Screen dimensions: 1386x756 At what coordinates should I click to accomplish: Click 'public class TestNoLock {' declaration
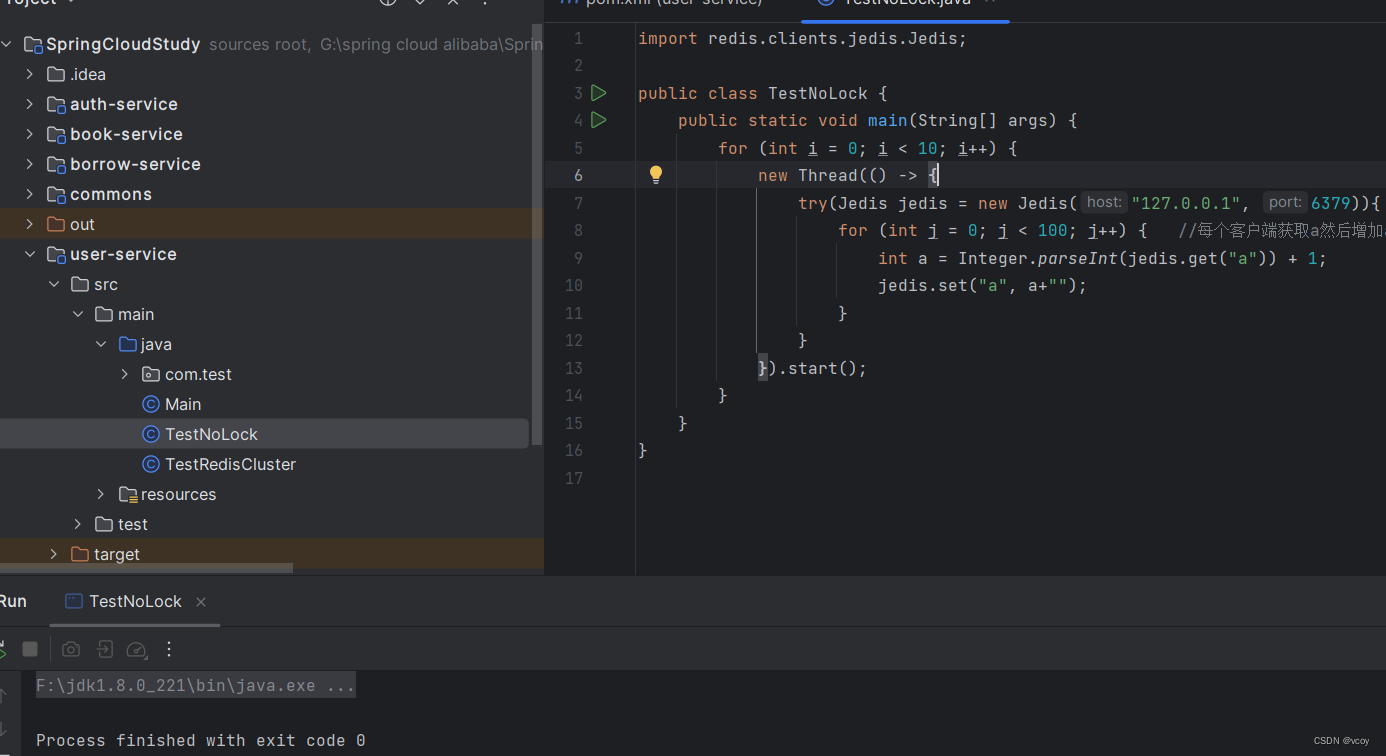(763, 93)
